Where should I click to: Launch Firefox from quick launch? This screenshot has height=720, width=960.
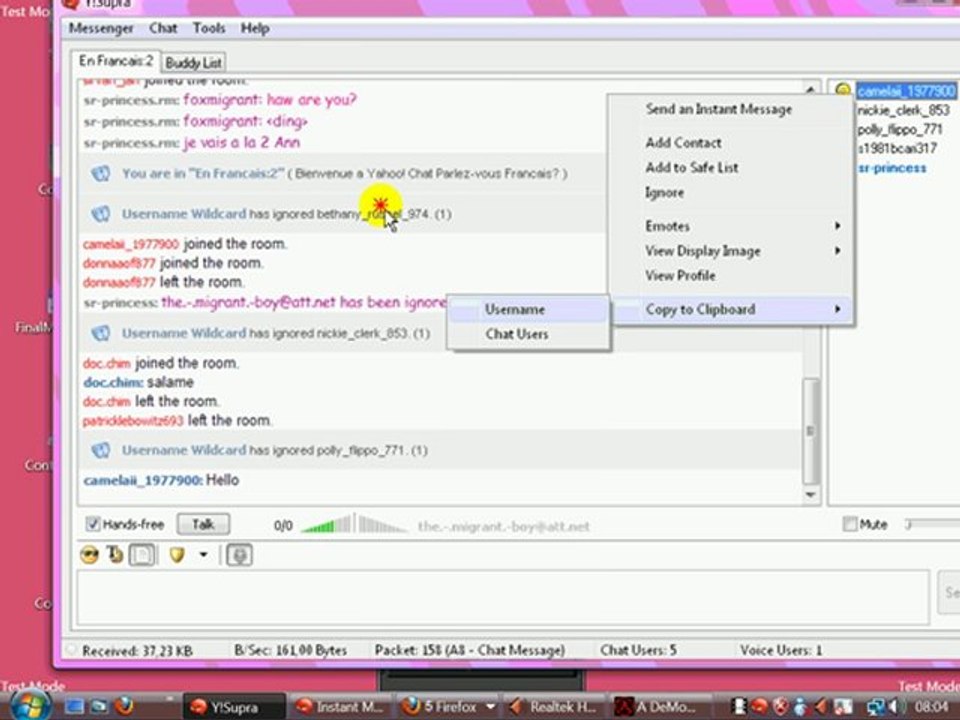coord(124,705)
